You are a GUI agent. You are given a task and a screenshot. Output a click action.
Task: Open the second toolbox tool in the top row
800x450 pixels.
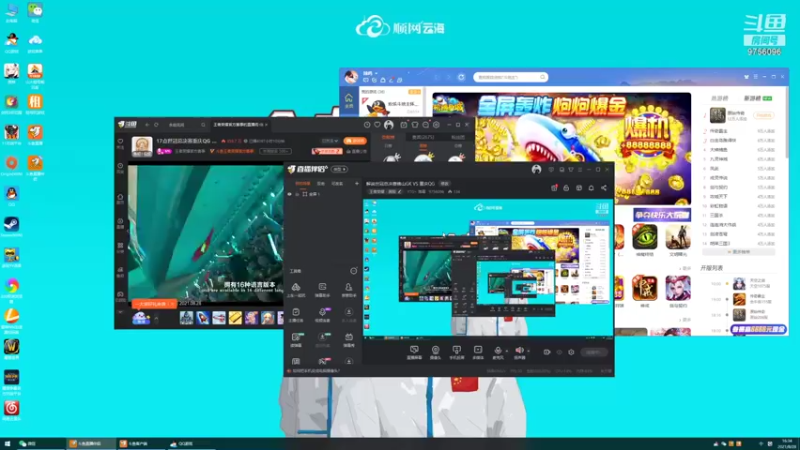pyautogui.click(x=322, y=290)
